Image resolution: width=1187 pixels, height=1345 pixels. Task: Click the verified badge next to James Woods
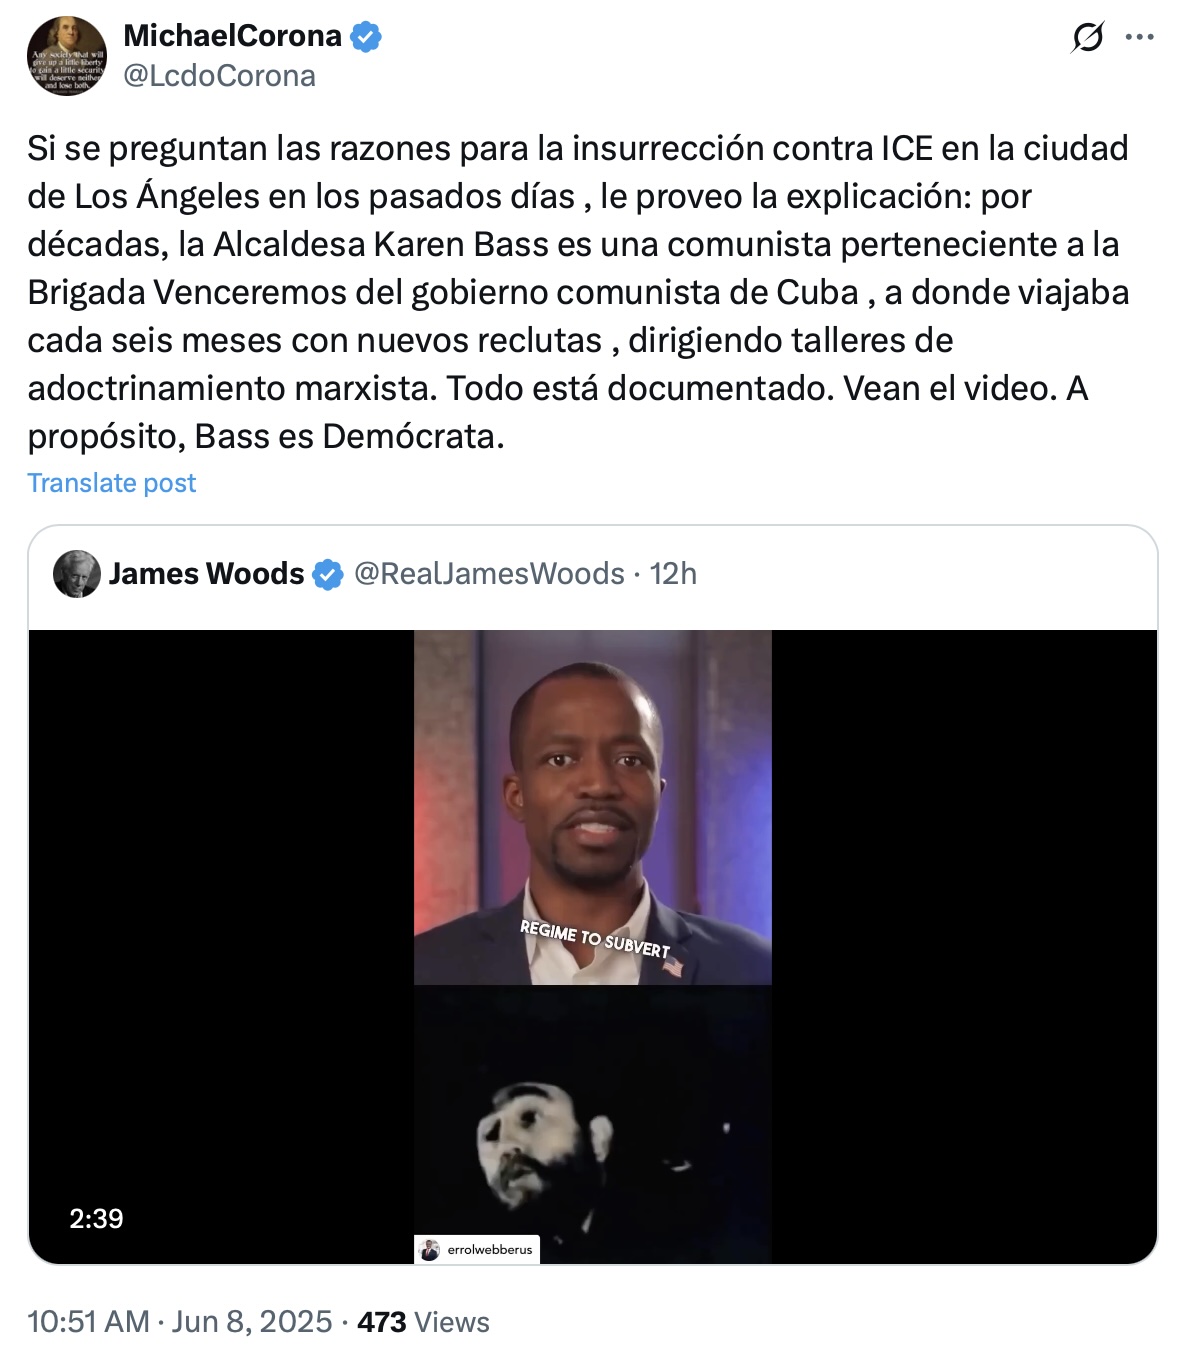[x=328, y=575]
